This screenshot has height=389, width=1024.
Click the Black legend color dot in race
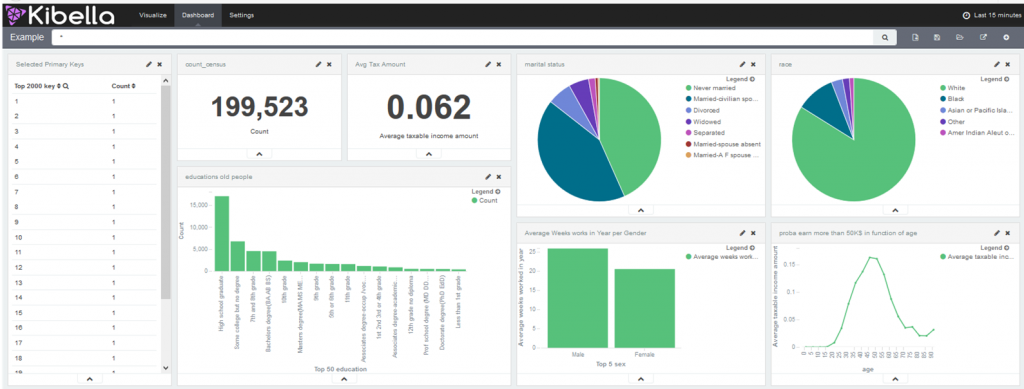point(942,99)
